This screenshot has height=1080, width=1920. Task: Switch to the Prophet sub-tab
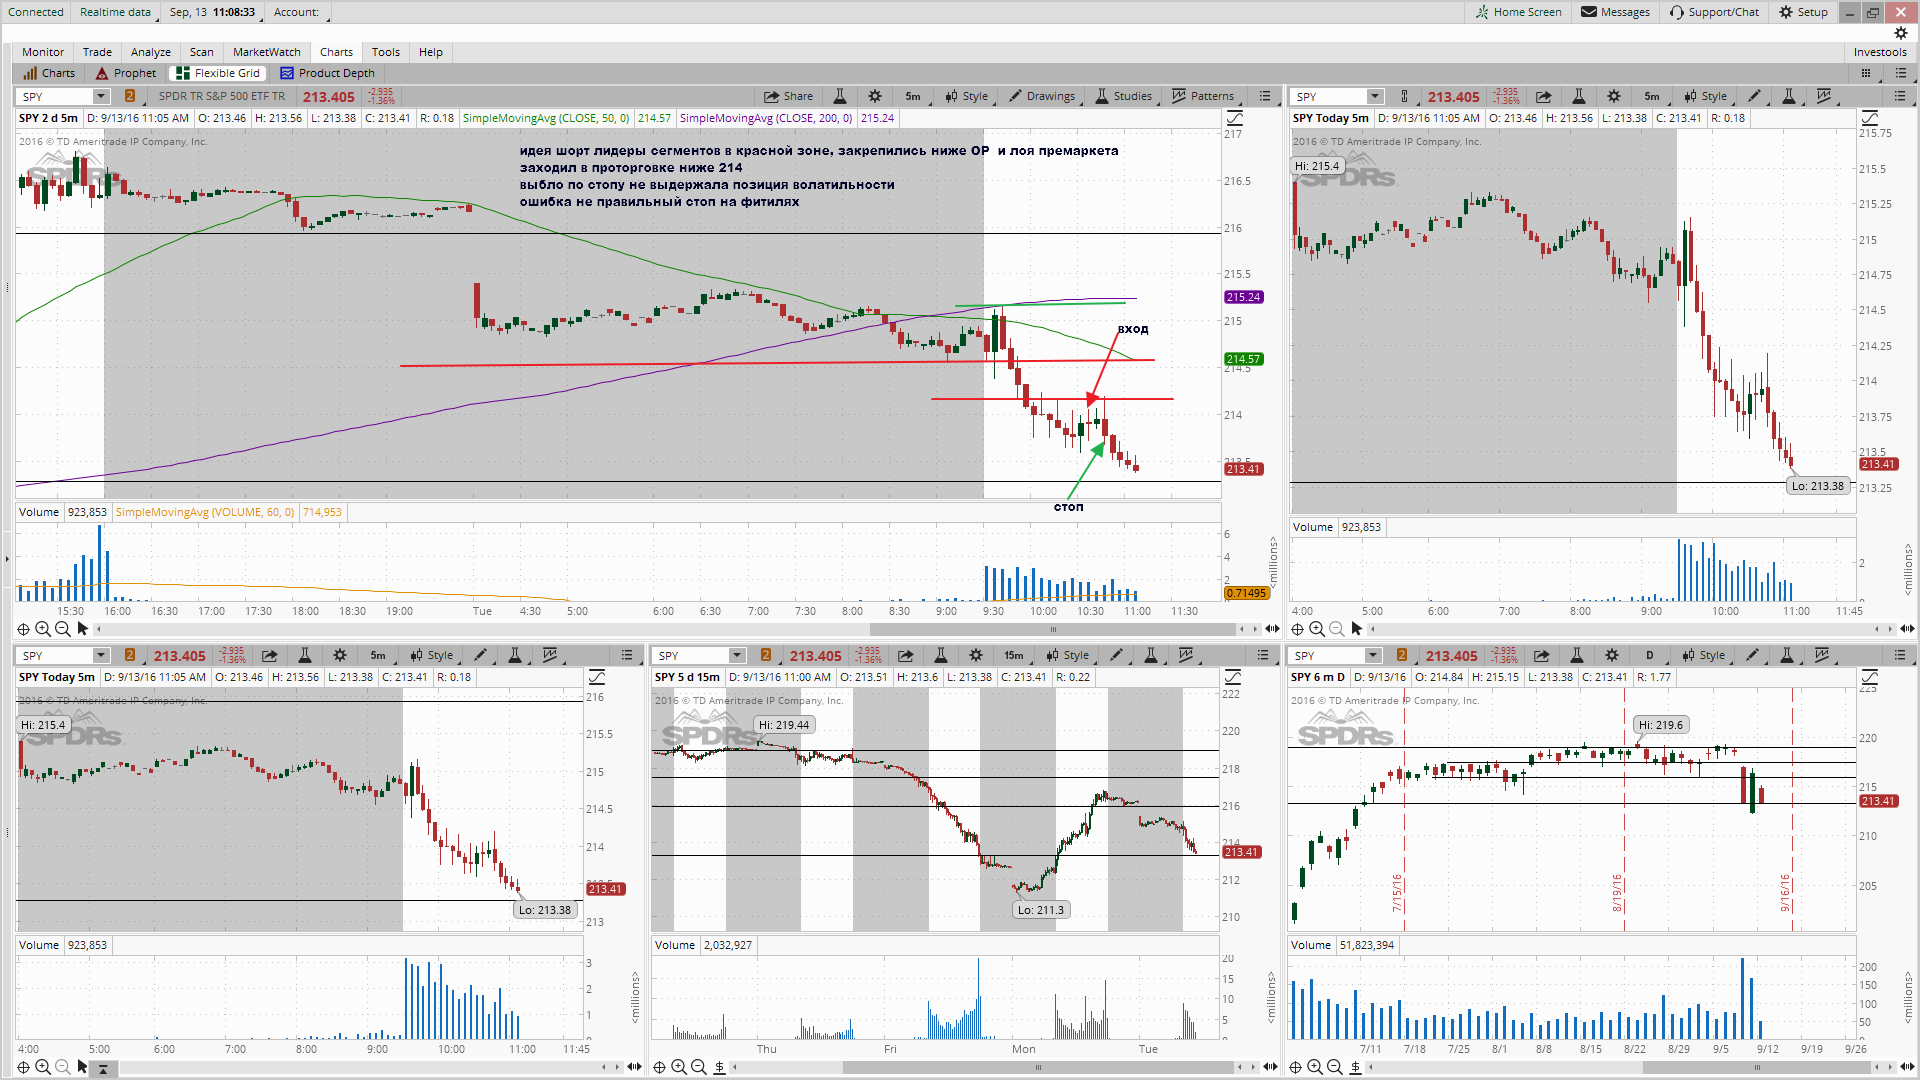click(x=126, y=73)
